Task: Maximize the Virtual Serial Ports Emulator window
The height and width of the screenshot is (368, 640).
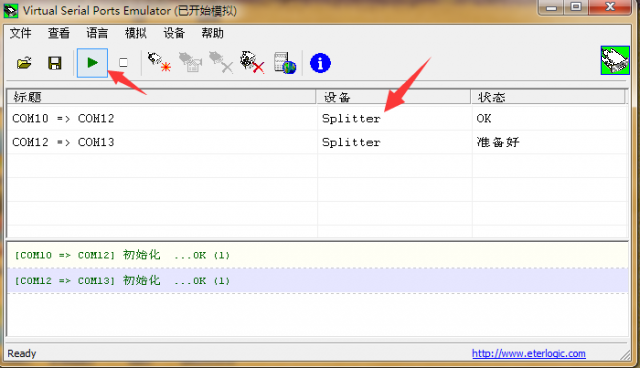Action: pyautogui.click(x=576, y=7)
